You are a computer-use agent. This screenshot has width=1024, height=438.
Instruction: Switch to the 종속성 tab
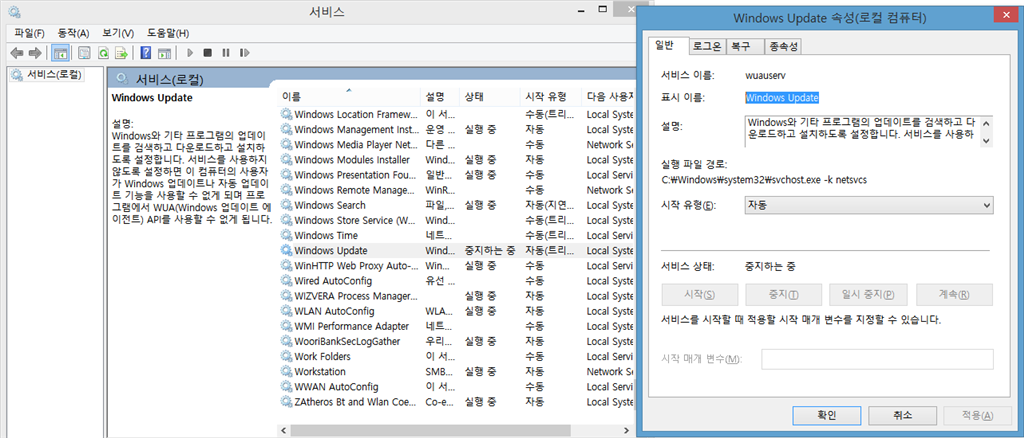point(783,46)
